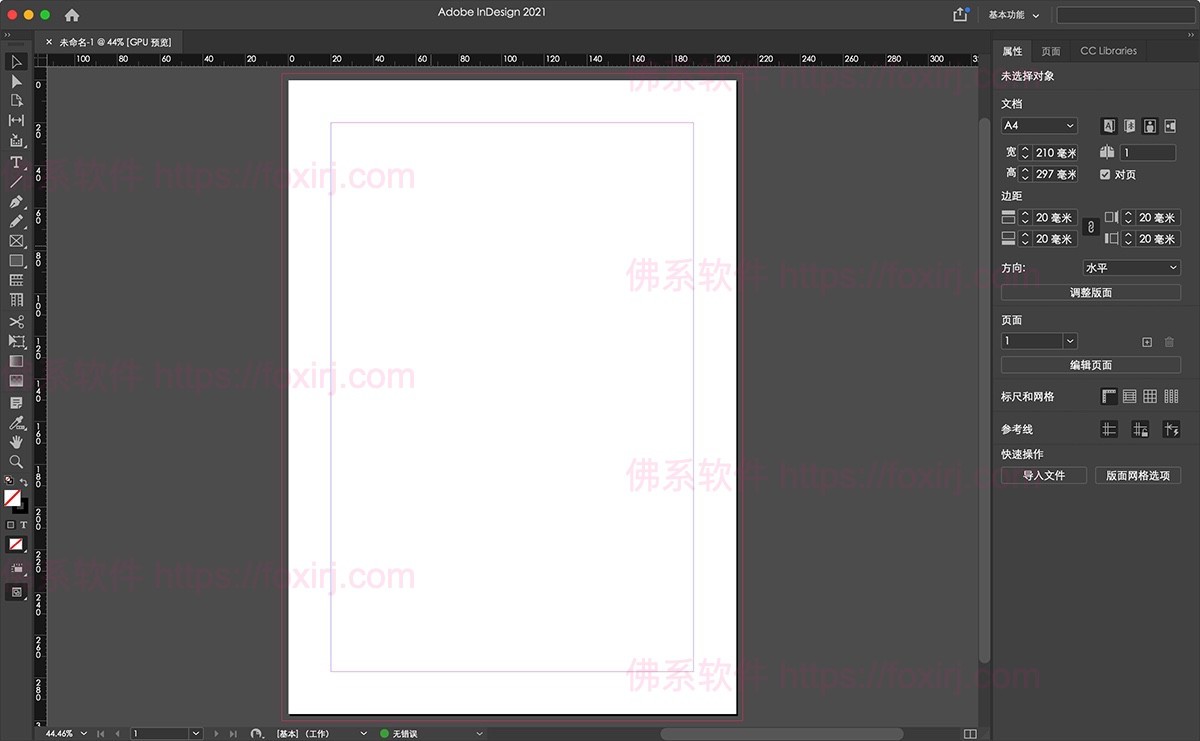Viewport: 1200px width, 741px height.
Task: Select the Hand tool
Action: [x=16, y=441]
